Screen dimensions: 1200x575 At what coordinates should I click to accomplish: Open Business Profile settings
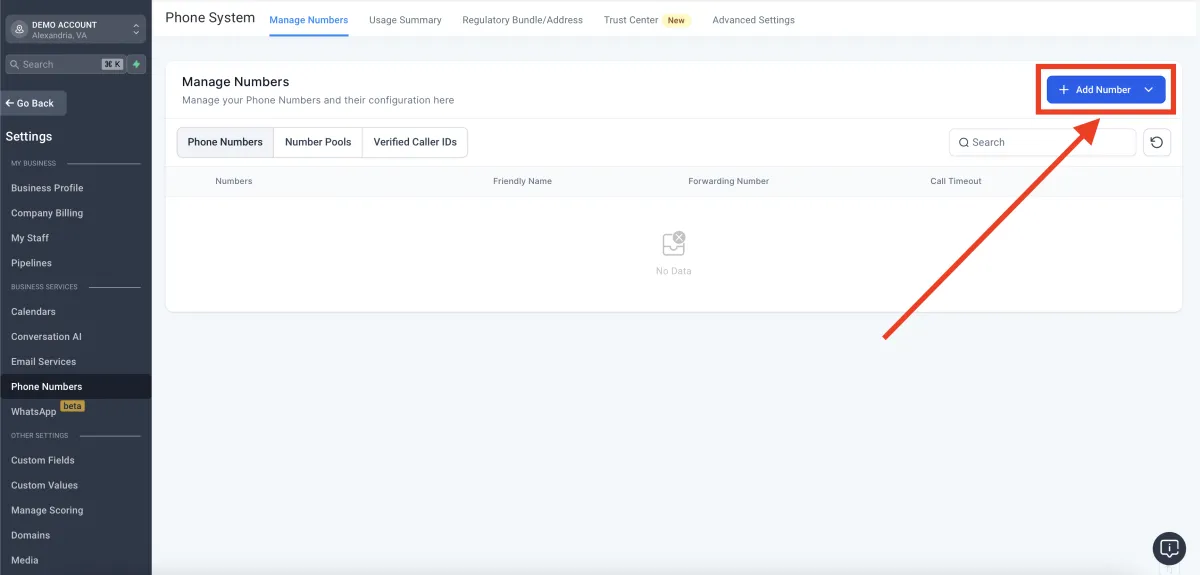tap(47, 188)
